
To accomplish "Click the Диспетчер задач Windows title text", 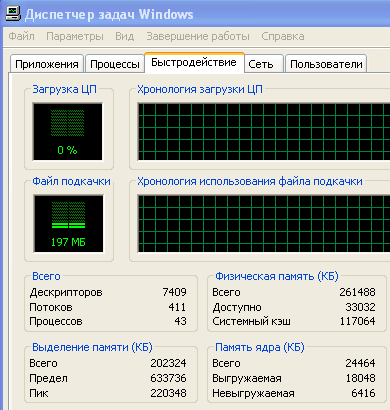I will tap(109, 14).
